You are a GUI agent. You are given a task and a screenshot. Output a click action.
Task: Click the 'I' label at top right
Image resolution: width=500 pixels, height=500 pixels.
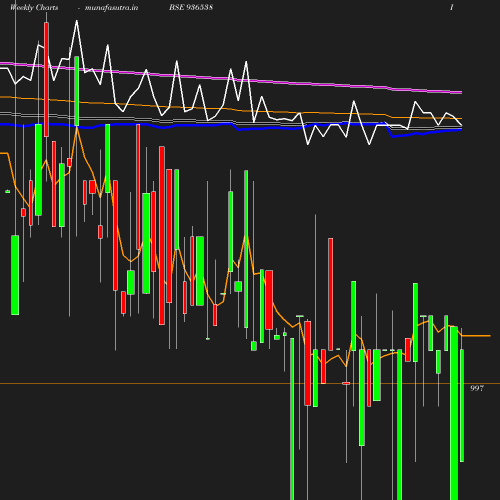[x=452, y=7]
